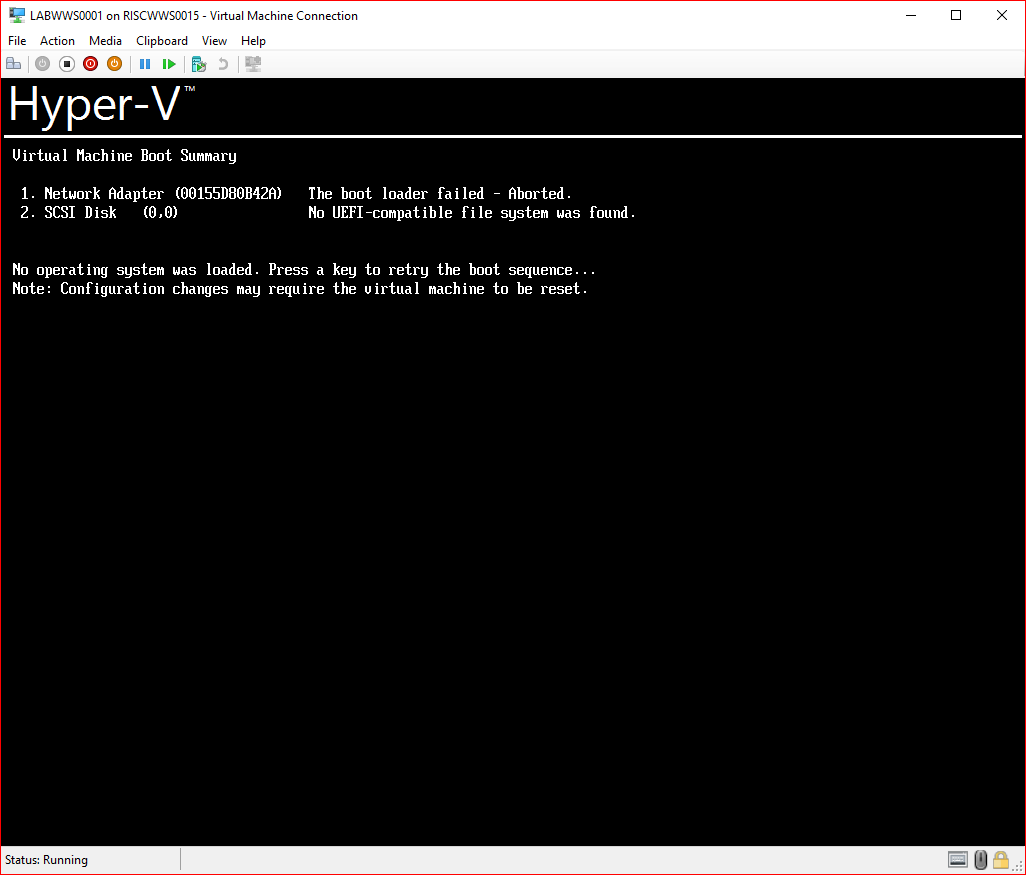This screenshot has width=1026, height=875.
Task: Click the window resize grip in the corner
Action: coord(1019,866)
